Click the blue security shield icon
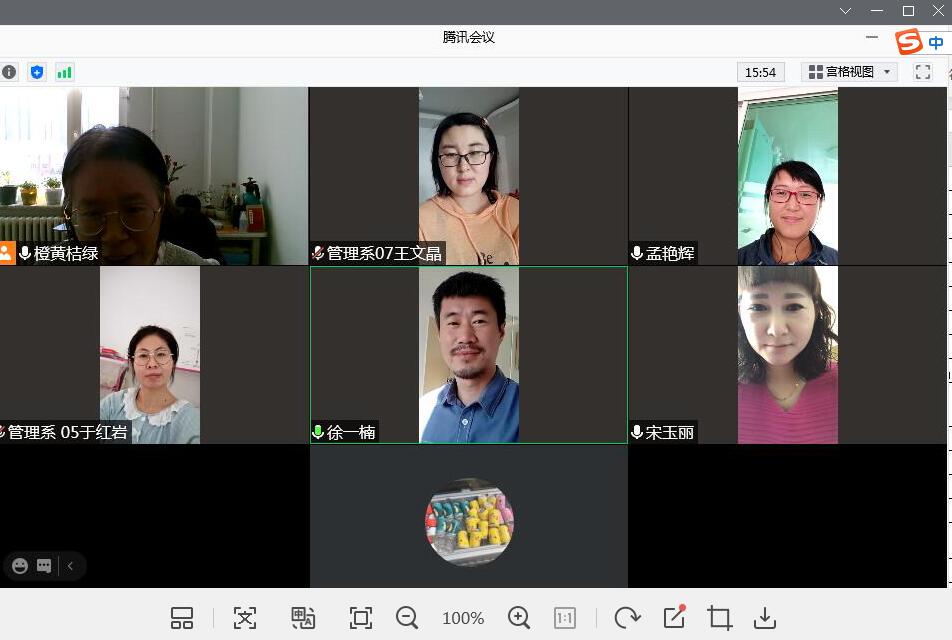 click(37, 72)
